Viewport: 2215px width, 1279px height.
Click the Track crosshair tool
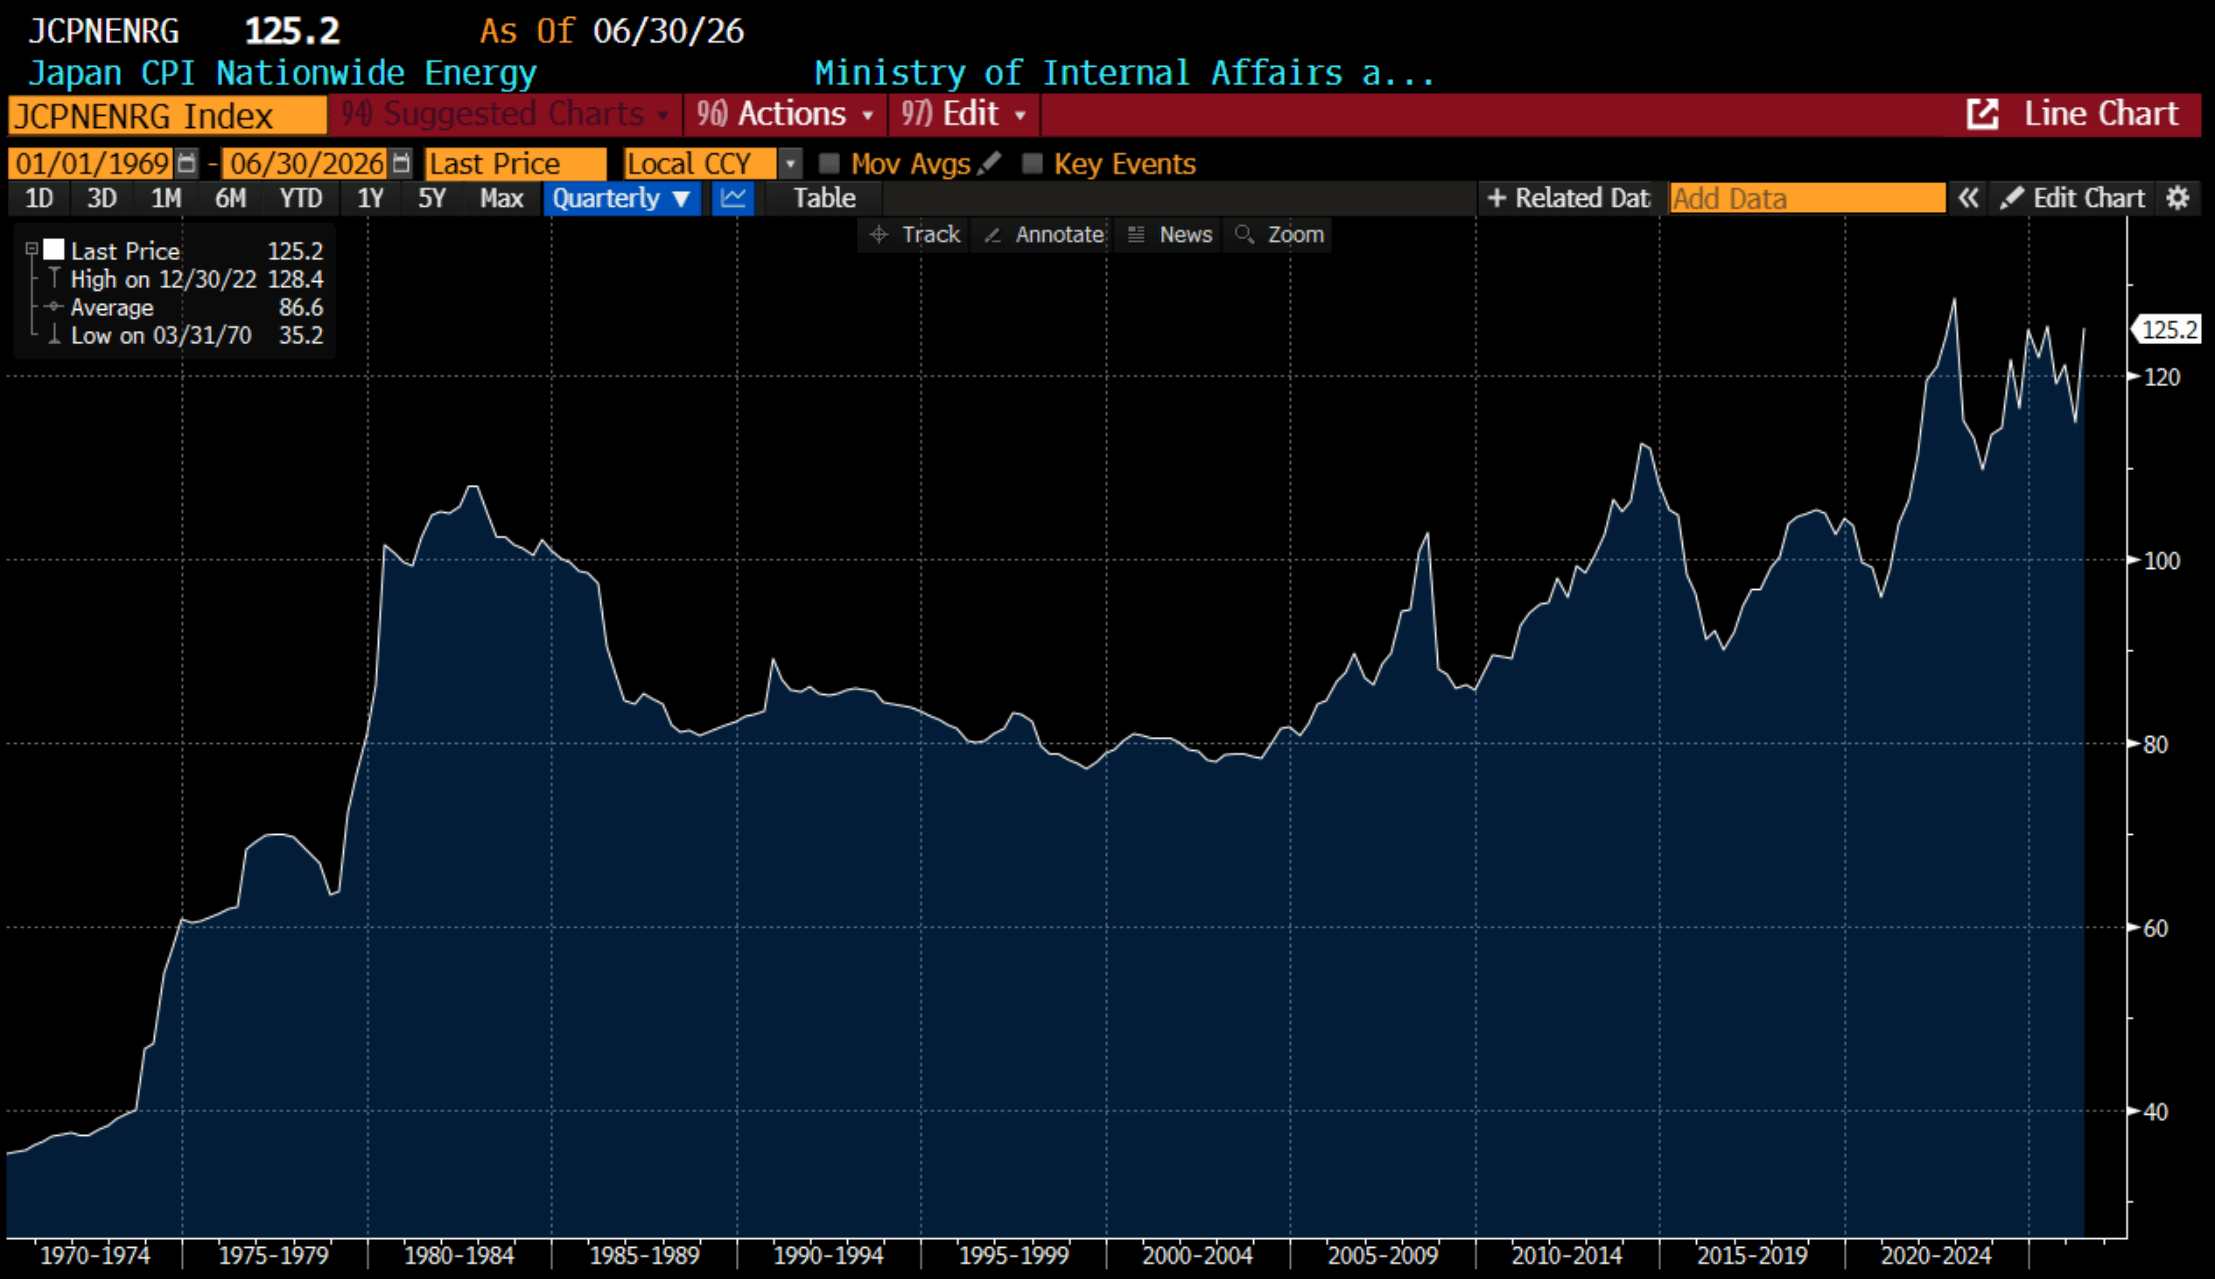(x=914, y=234)
